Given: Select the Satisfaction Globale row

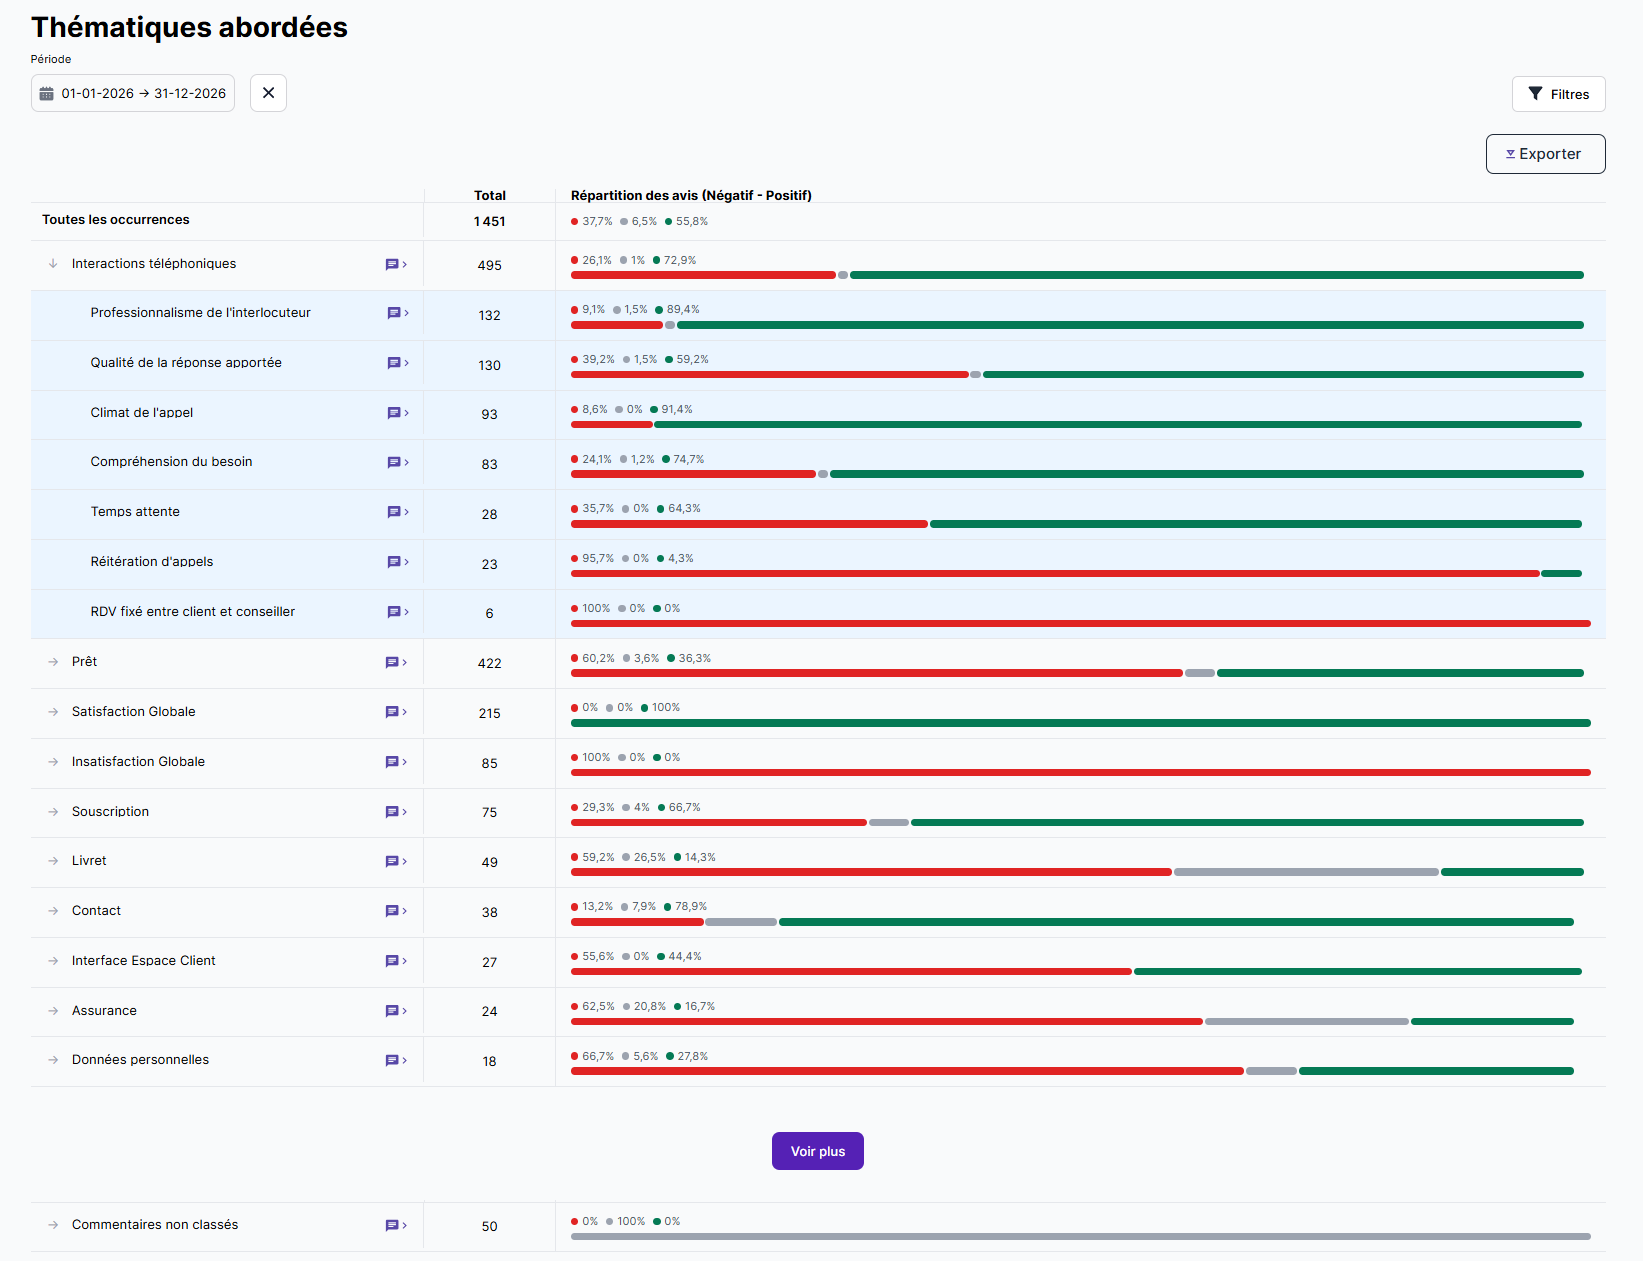Looking at the screenshot, I should [134, 712].
